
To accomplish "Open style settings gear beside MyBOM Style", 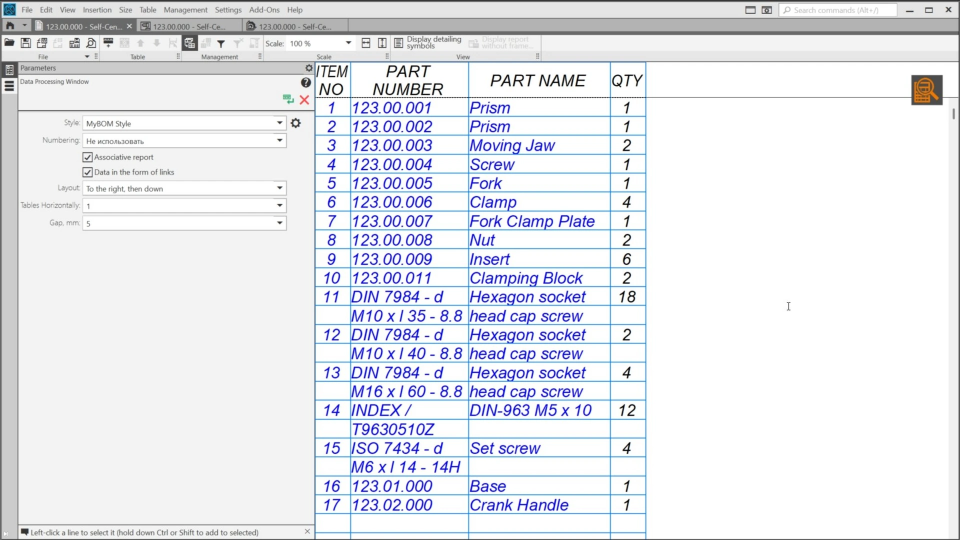I will tap(295, 123).
